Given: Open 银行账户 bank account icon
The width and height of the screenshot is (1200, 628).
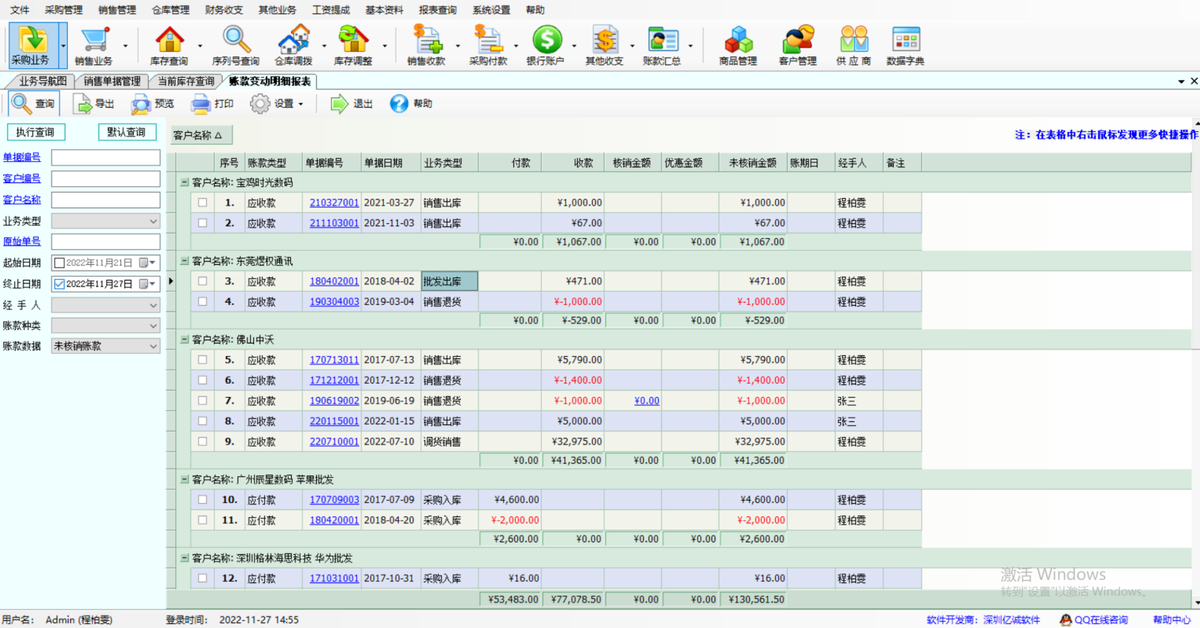Looking at the screenshot, I should 546,40.
